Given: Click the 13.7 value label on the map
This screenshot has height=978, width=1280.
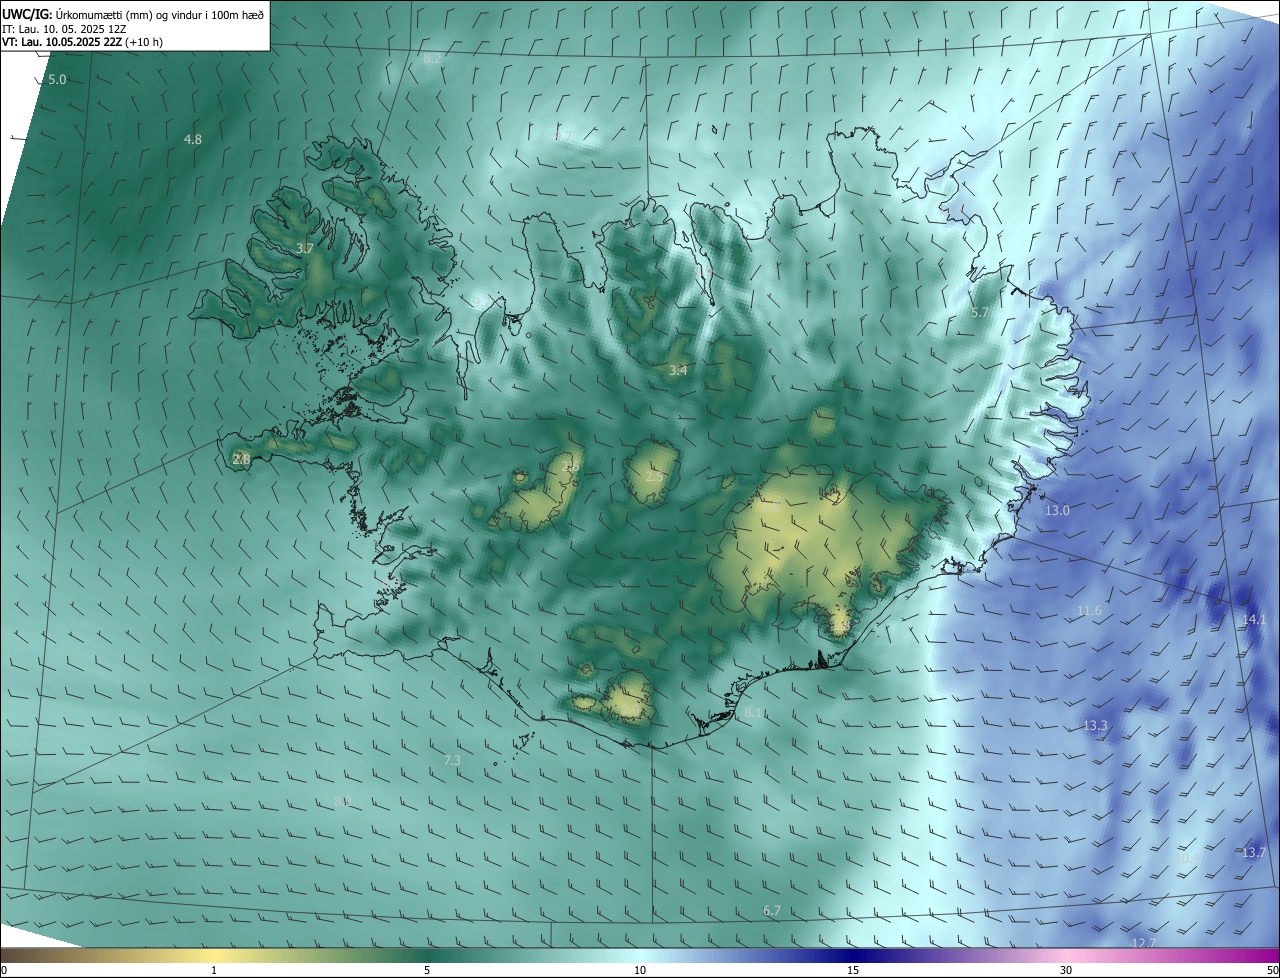Looking at the screenshot, I should (x=1254, y=852).
